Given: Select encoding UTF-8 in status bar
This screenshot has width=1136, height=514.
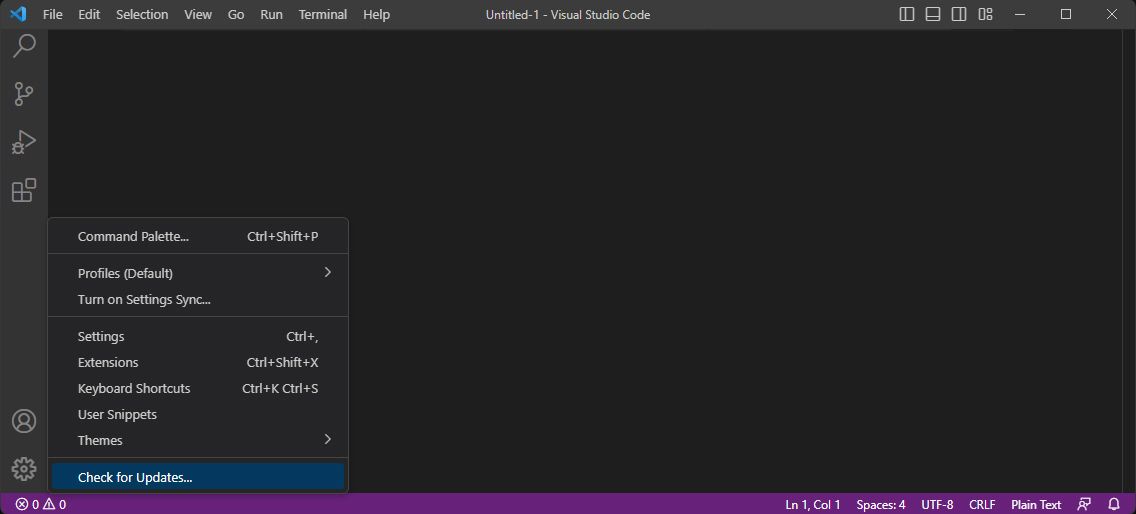Looking at the screenshot, I should click(937, 505).
